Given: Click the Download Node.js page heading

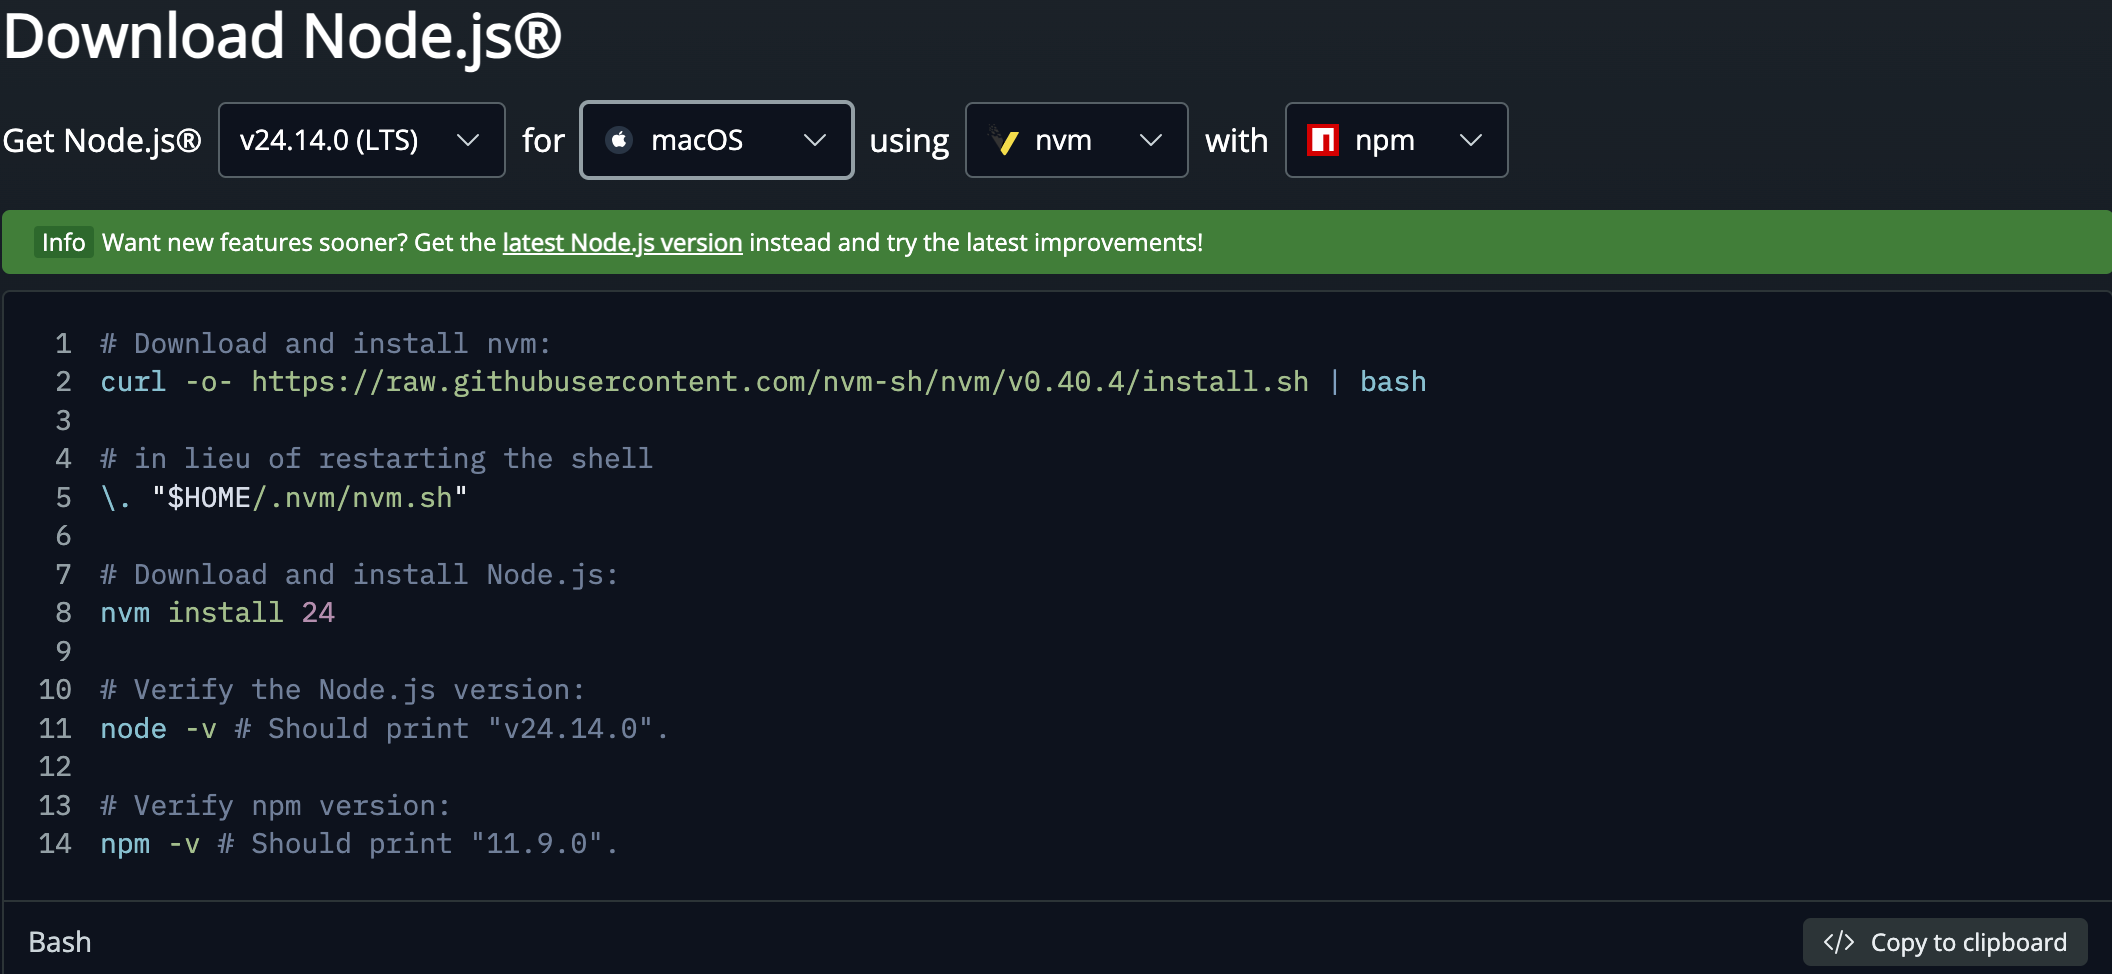Looking at the screenshot, I should click(283, 36).
